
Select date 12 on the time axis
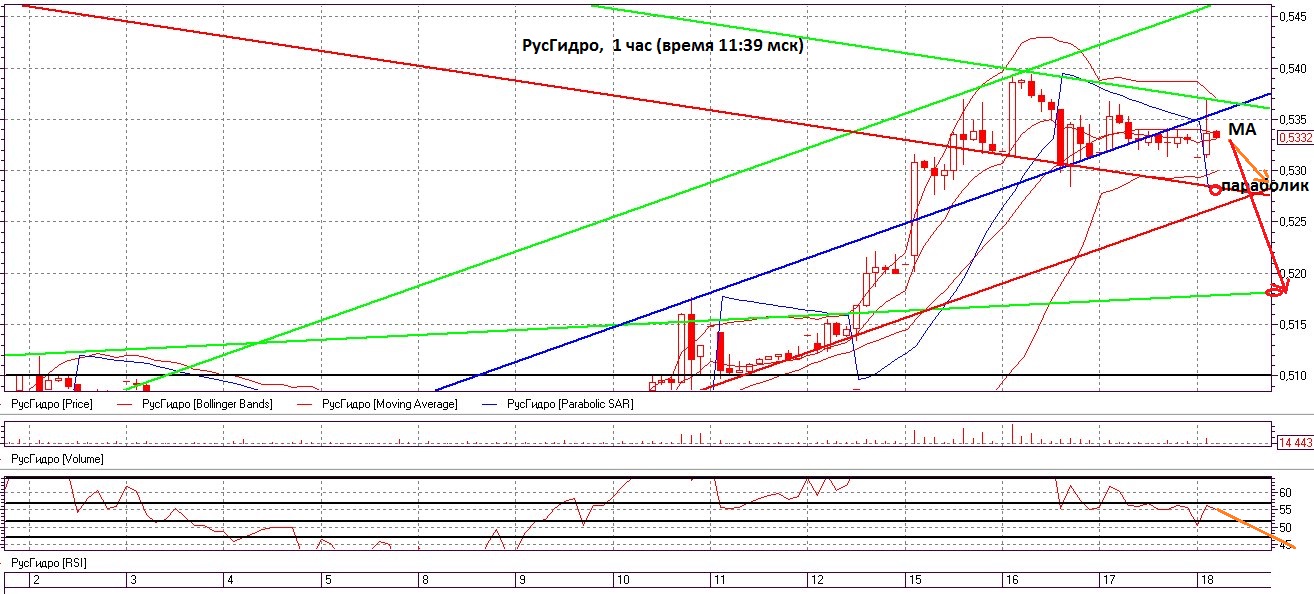click(x=816, y=579)
